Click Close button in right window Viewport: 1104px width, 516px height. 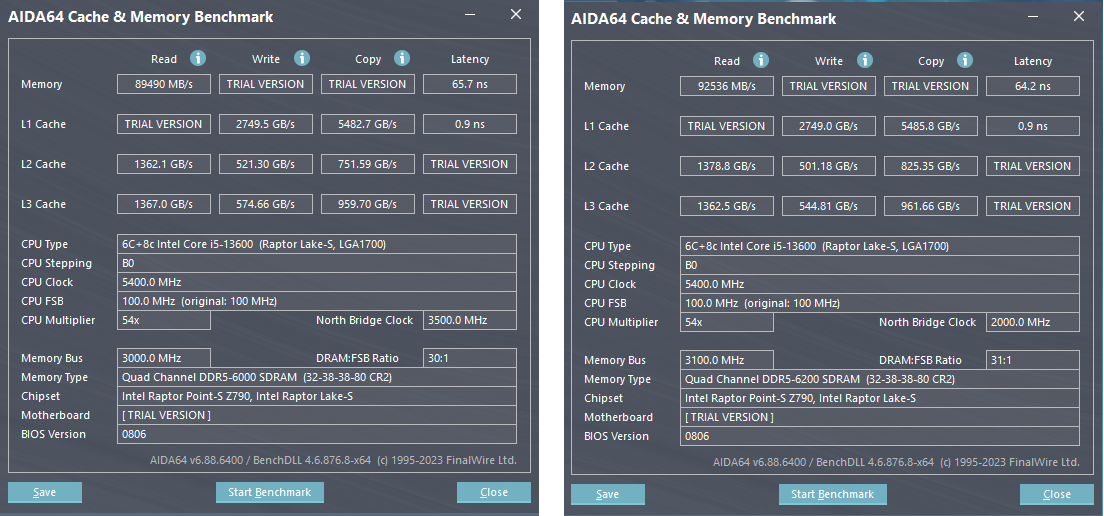coord(1057,494)
